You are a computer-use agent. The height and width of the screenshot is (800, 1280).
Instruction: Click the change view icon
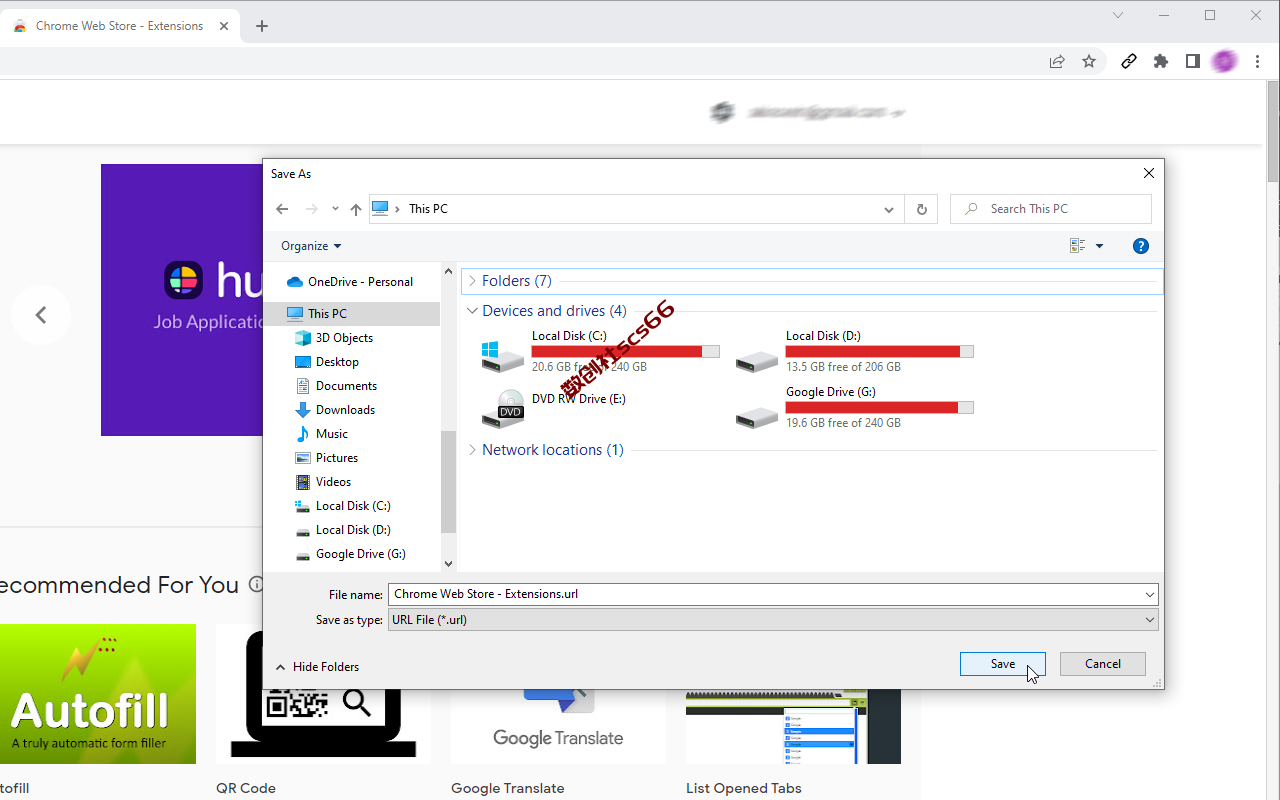(x=1077, y=246)
